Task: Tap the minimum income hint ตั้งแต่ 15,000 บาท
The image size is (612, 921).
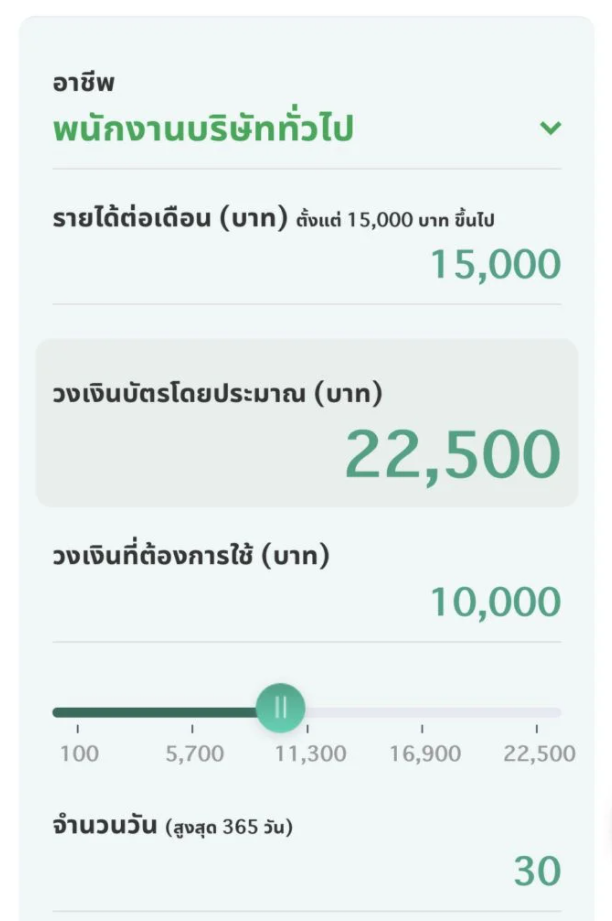Action: 394,220
